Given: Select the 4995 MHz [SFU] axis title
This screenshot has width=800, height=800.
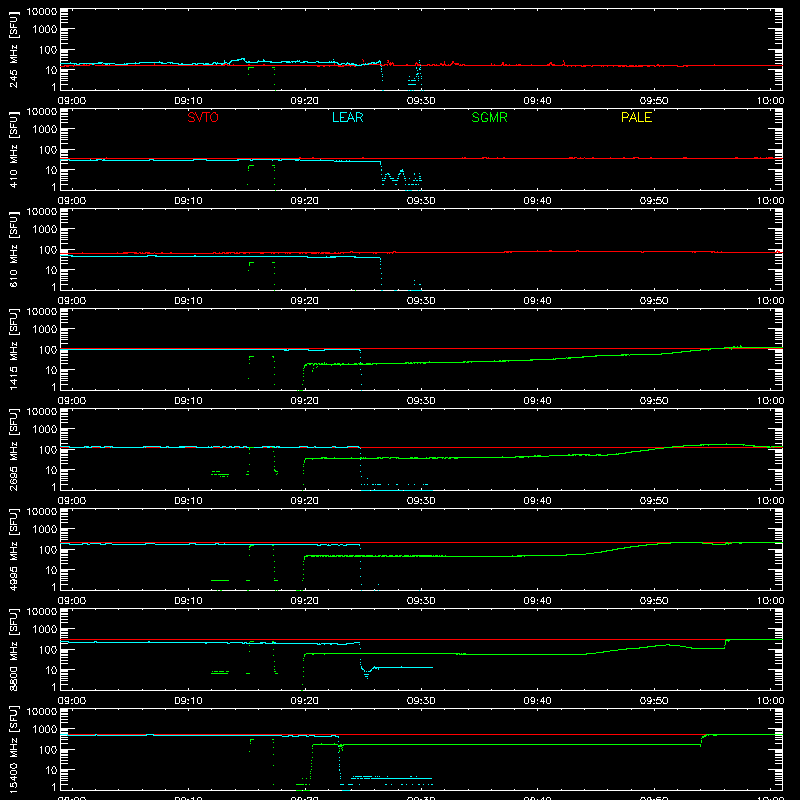Looking at the screenshot, I should 13,549.
